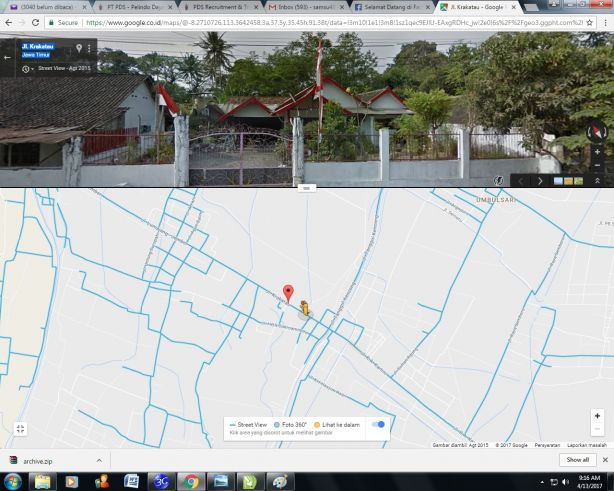Toggle the Street View layer switch
Screen dimensions: 614x491
pyautogui.click(x=378, y=424)
